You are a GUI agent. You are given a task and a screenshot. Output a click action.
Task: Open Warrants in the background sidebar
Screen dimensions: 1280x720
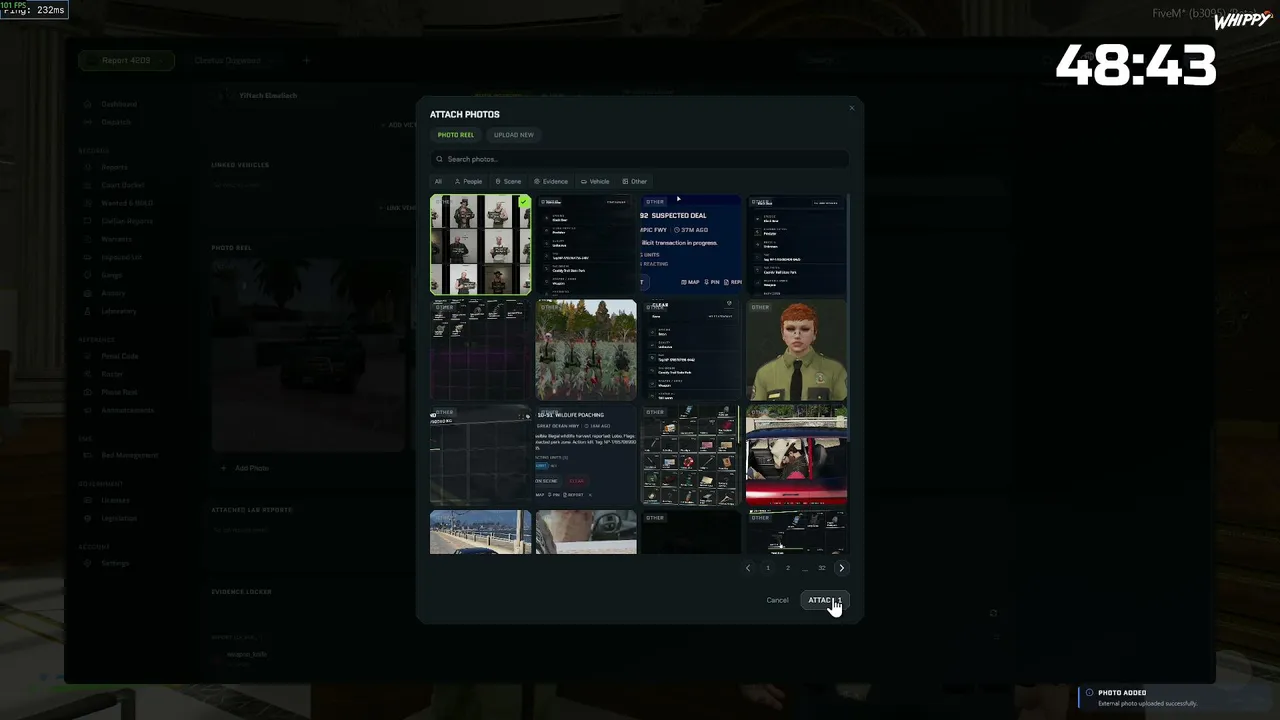click(117, 239)
